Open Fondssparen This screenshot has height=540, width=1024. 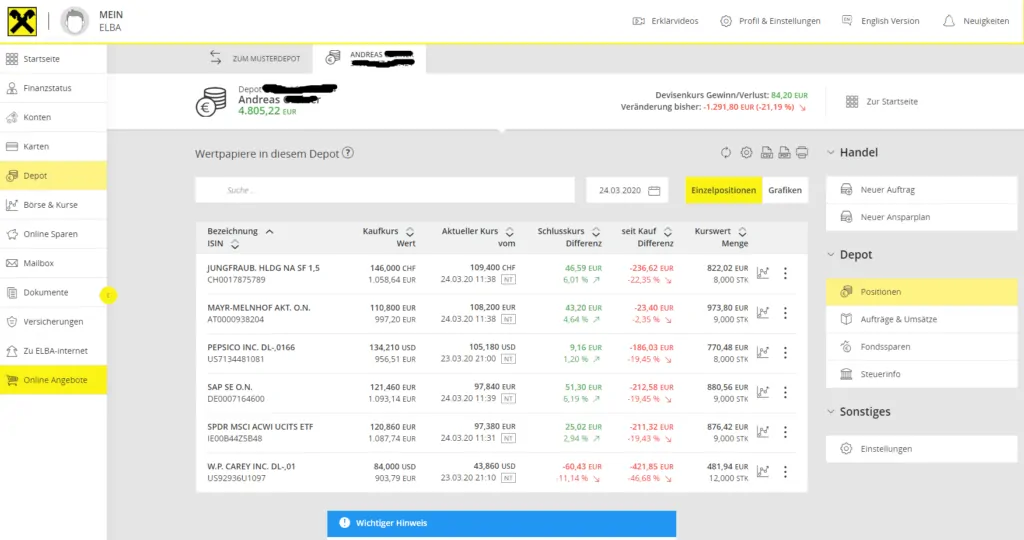[921, 347]
